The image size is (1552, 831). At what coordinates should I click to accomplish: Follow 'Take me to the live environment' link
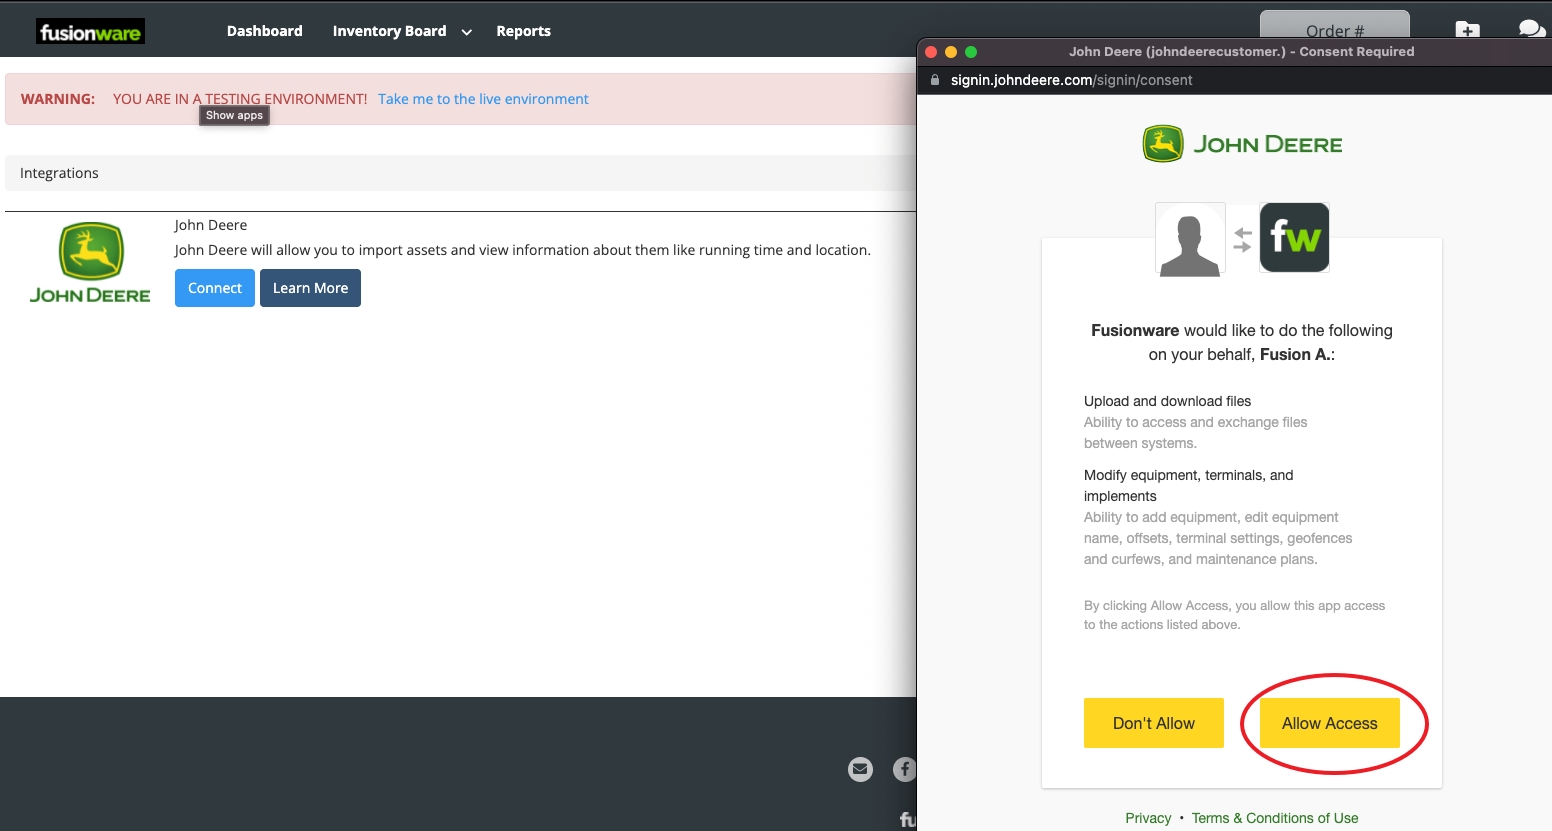click(483, 99)
